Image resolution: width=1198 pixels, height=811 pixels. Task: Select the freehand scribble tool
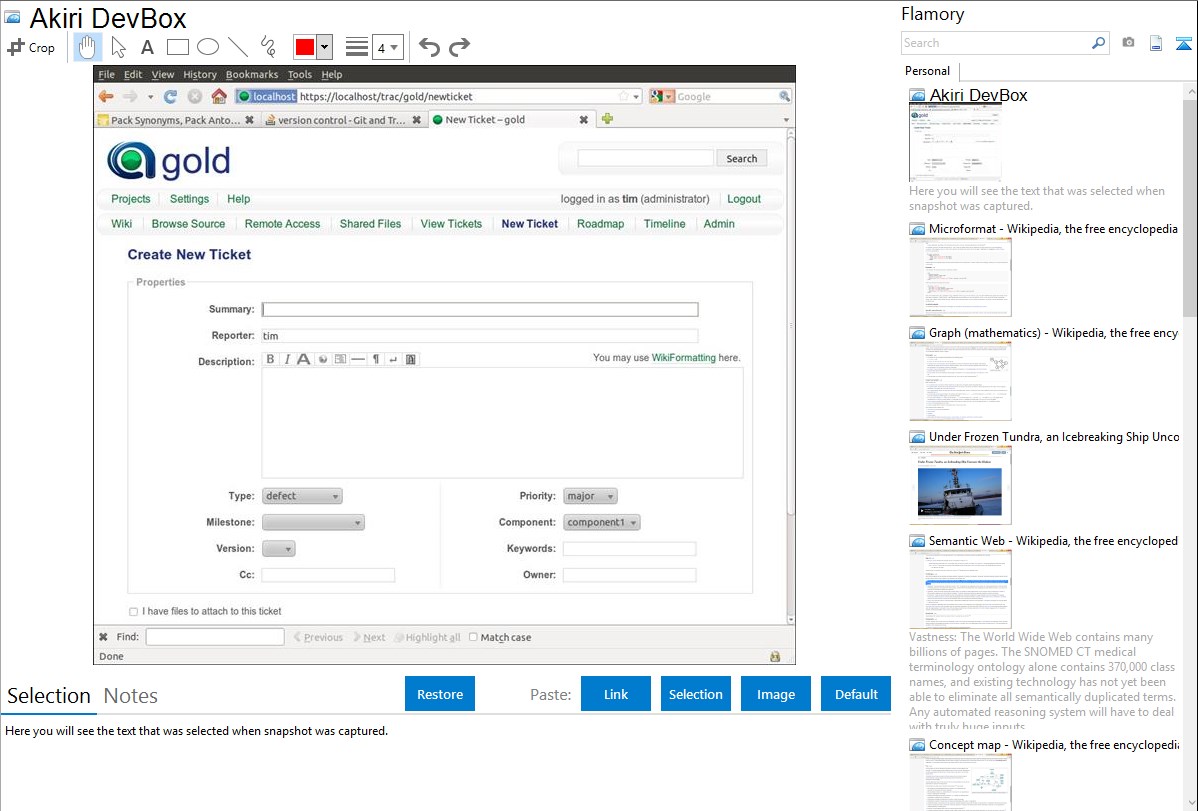(268, 47)
